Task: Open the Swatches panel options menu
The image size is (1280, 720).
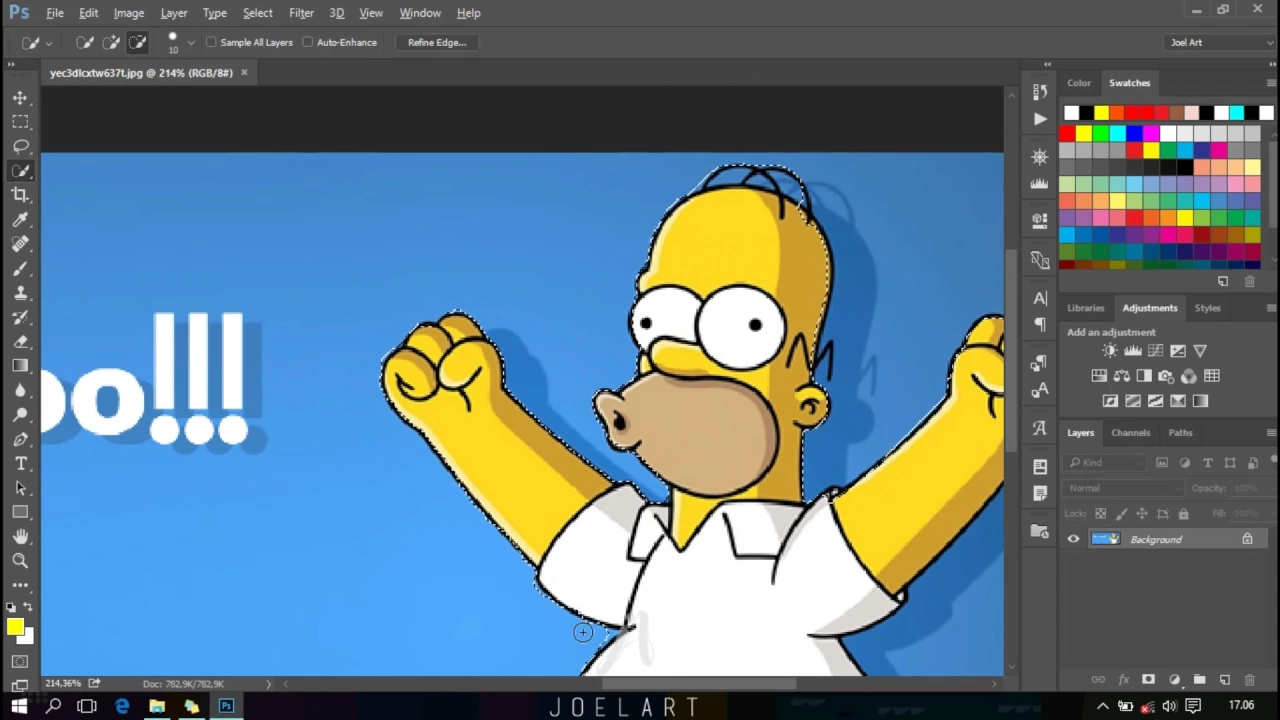Action: point(1270,83)
